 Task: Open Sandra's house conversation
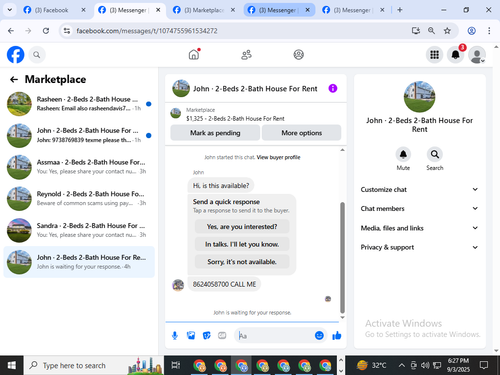[79, 230]
